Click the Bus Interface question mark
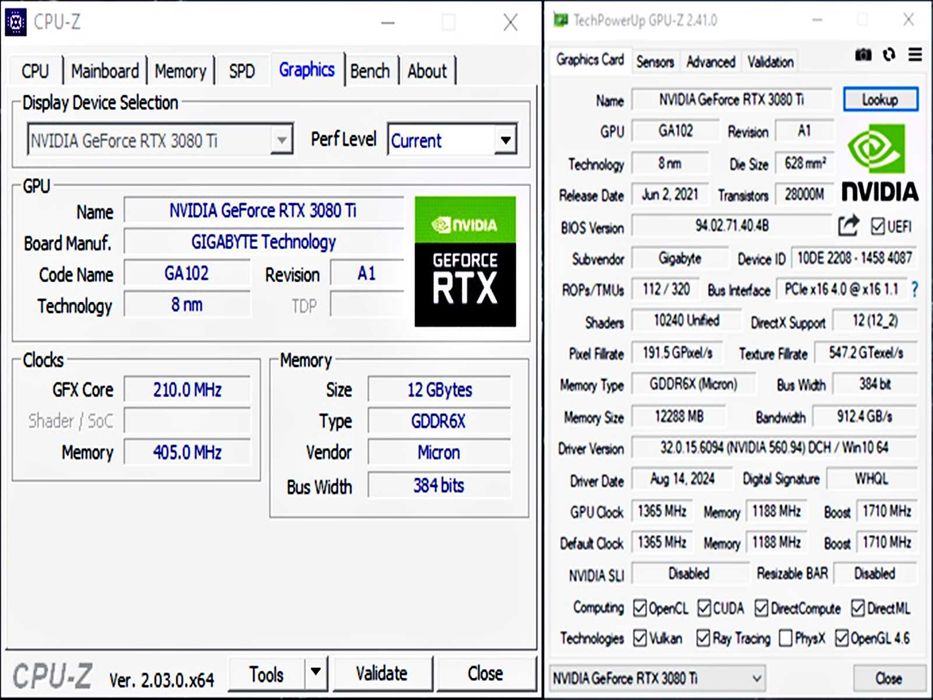This screenshot has height=700, width=933. (915, 290)
